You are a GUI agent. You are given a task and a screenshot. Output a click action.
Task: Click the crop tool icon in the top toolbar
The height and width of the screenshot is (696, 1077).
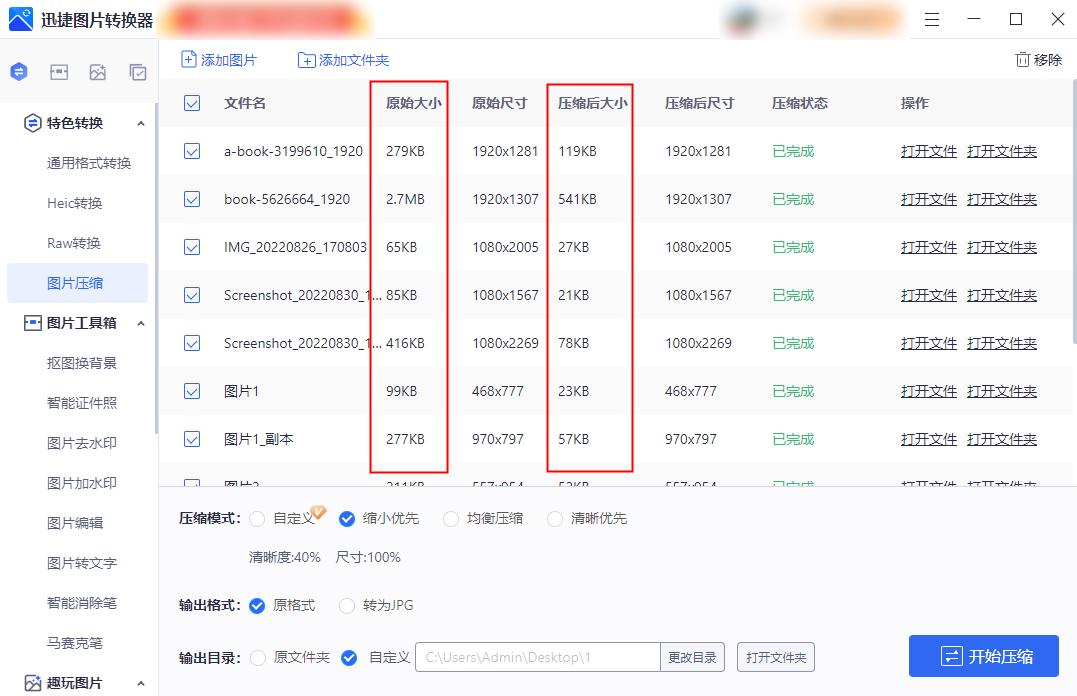pos(58,71)
